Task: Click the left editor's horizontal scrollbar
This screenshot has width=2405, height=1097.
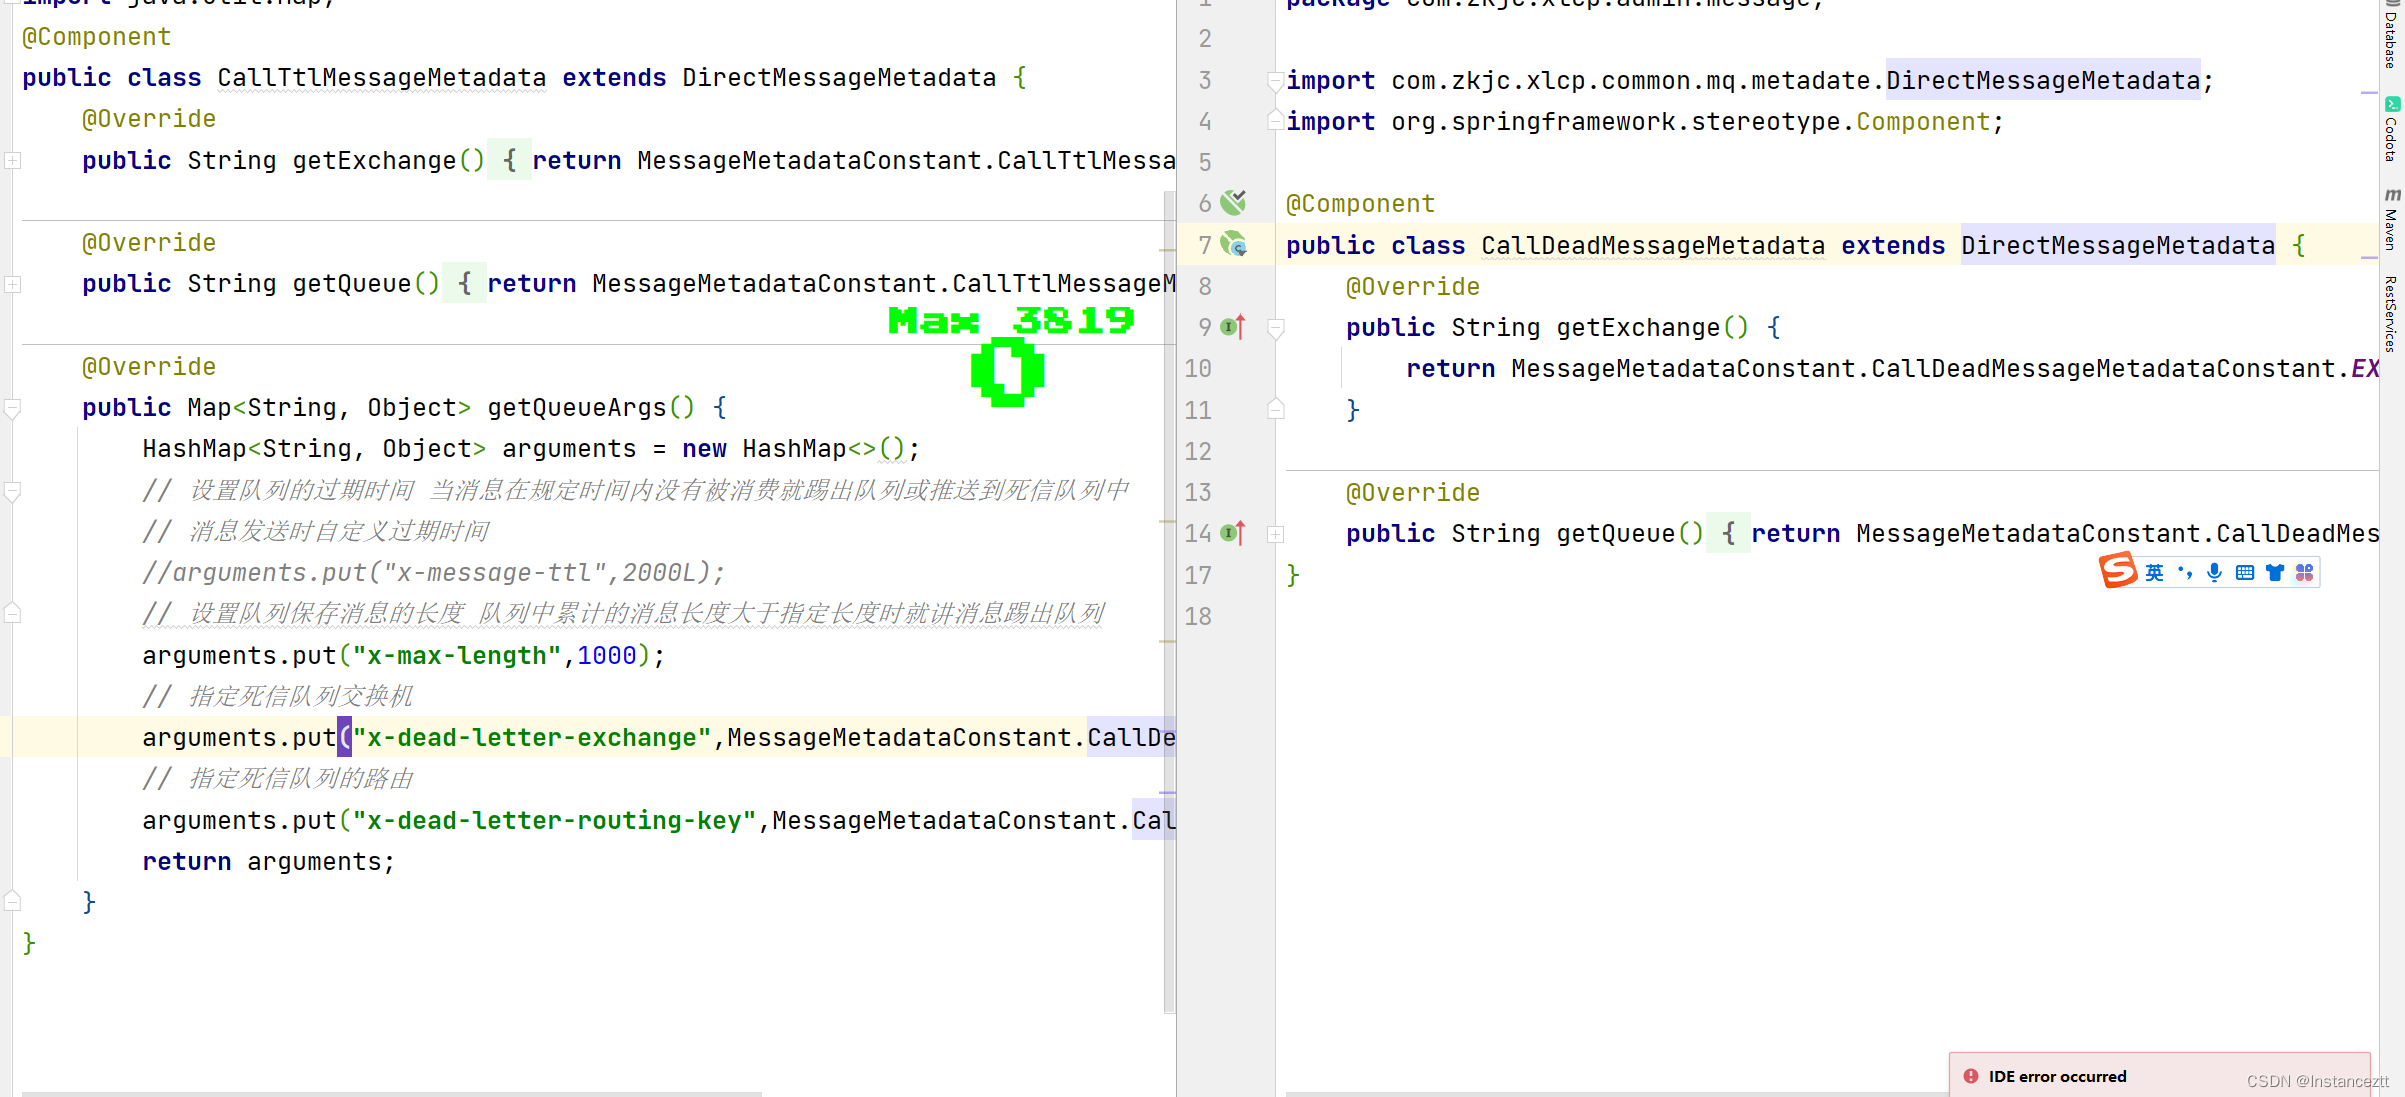Action: 391,1094
